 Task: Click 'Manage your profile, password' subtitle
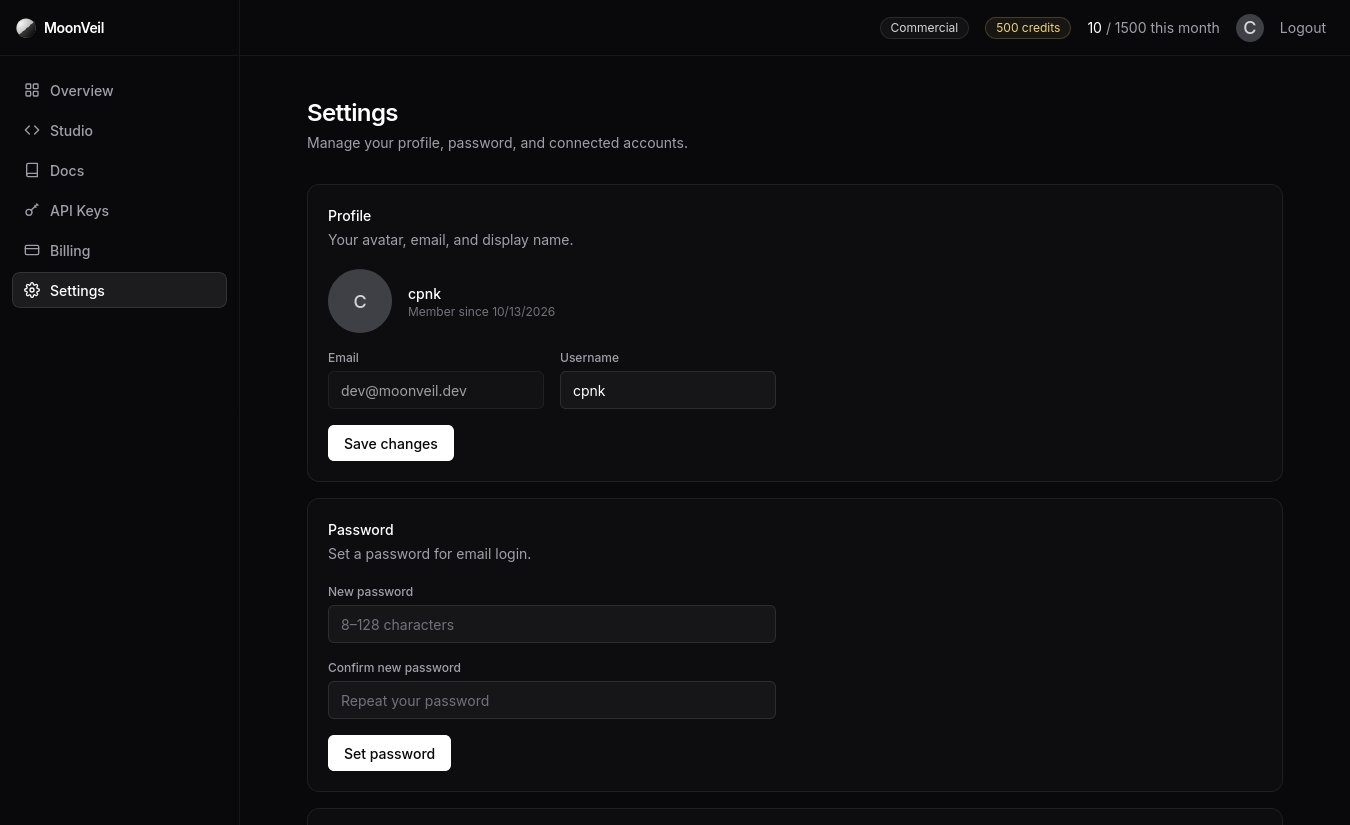point(497,143)
